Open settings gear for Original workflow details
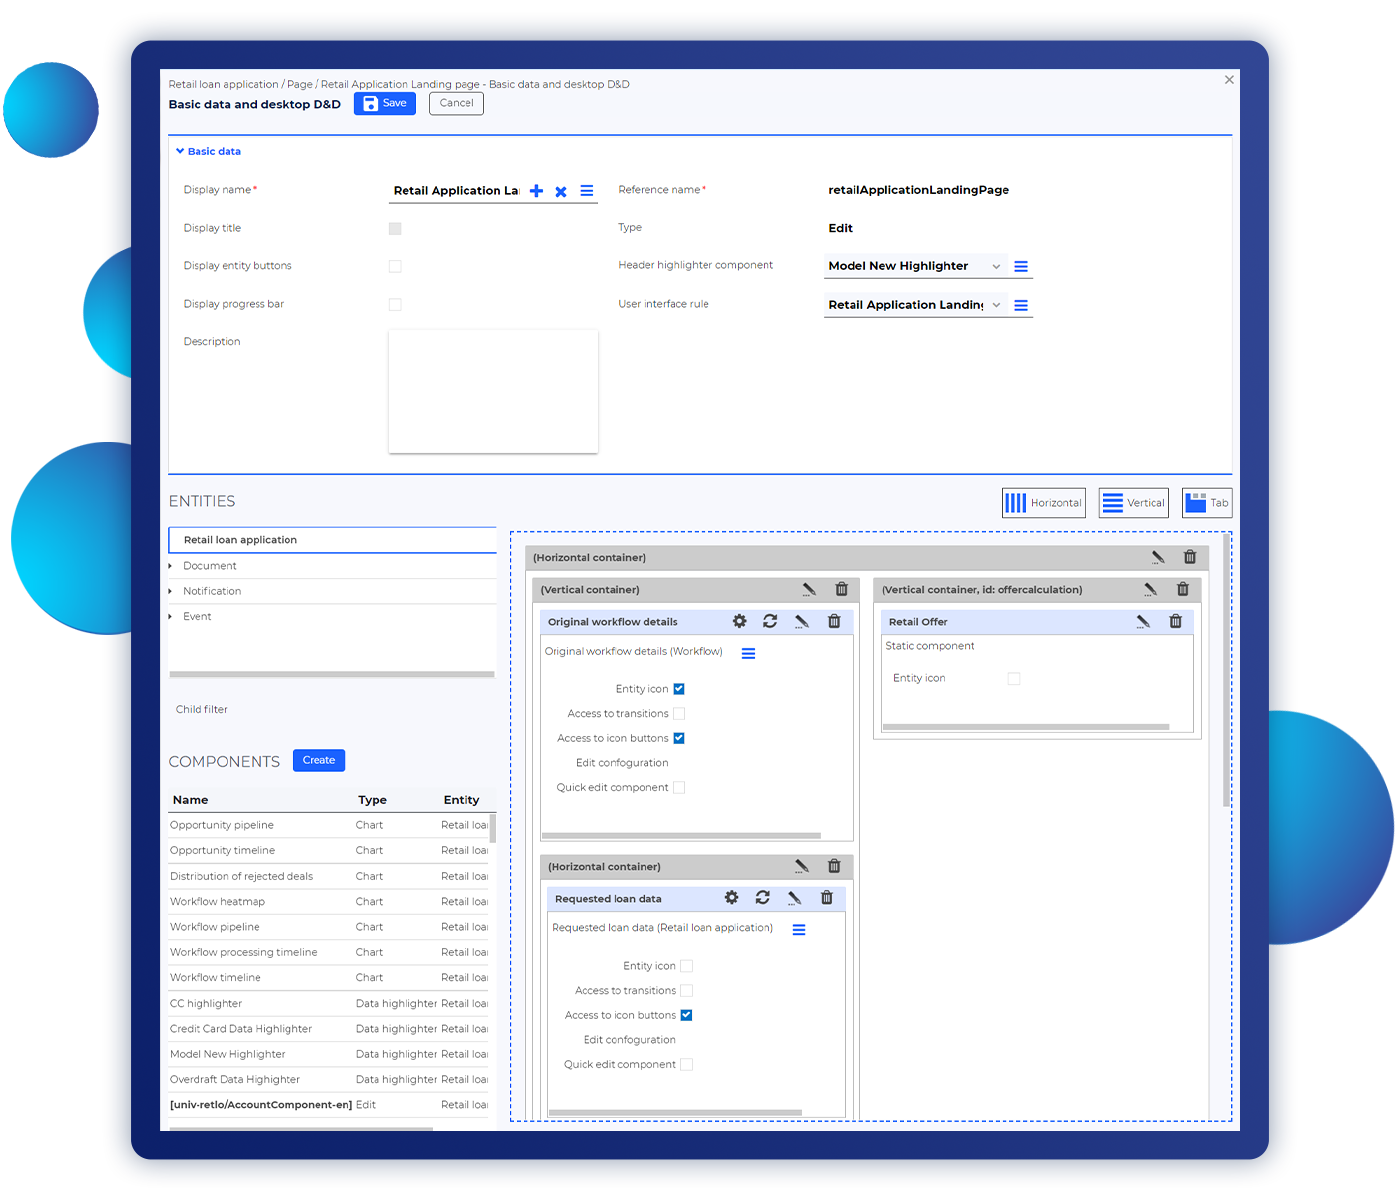 coord(739,621)
